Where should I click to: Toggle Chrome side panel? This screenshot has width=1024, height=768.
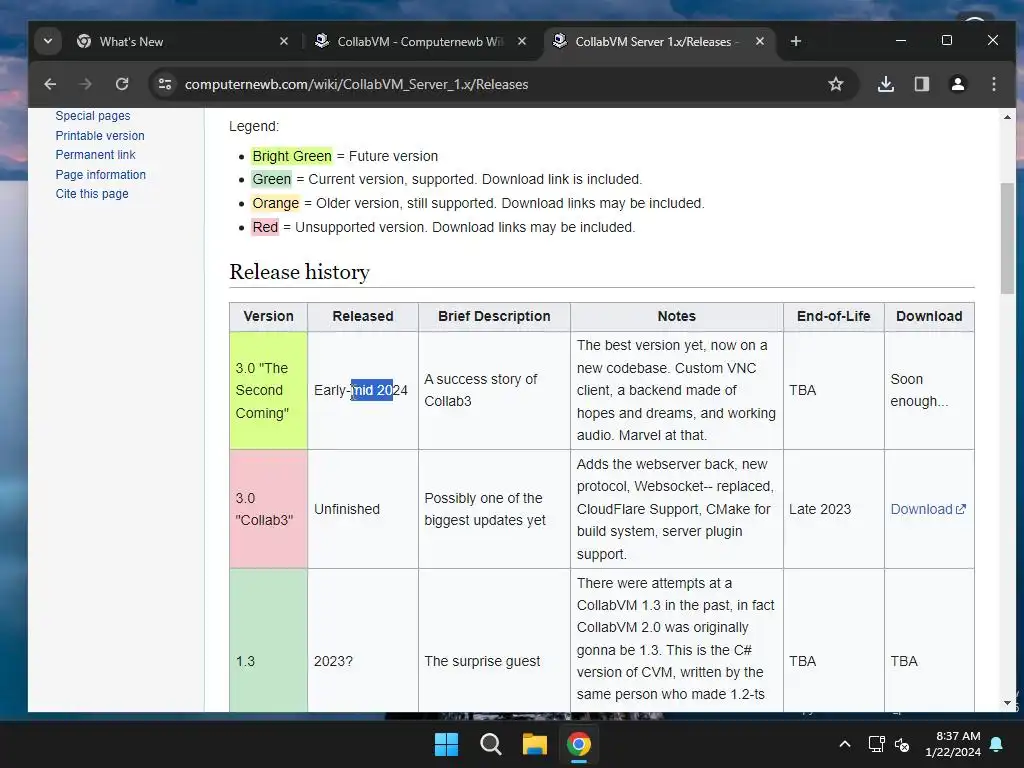click(x=921, y=84)
